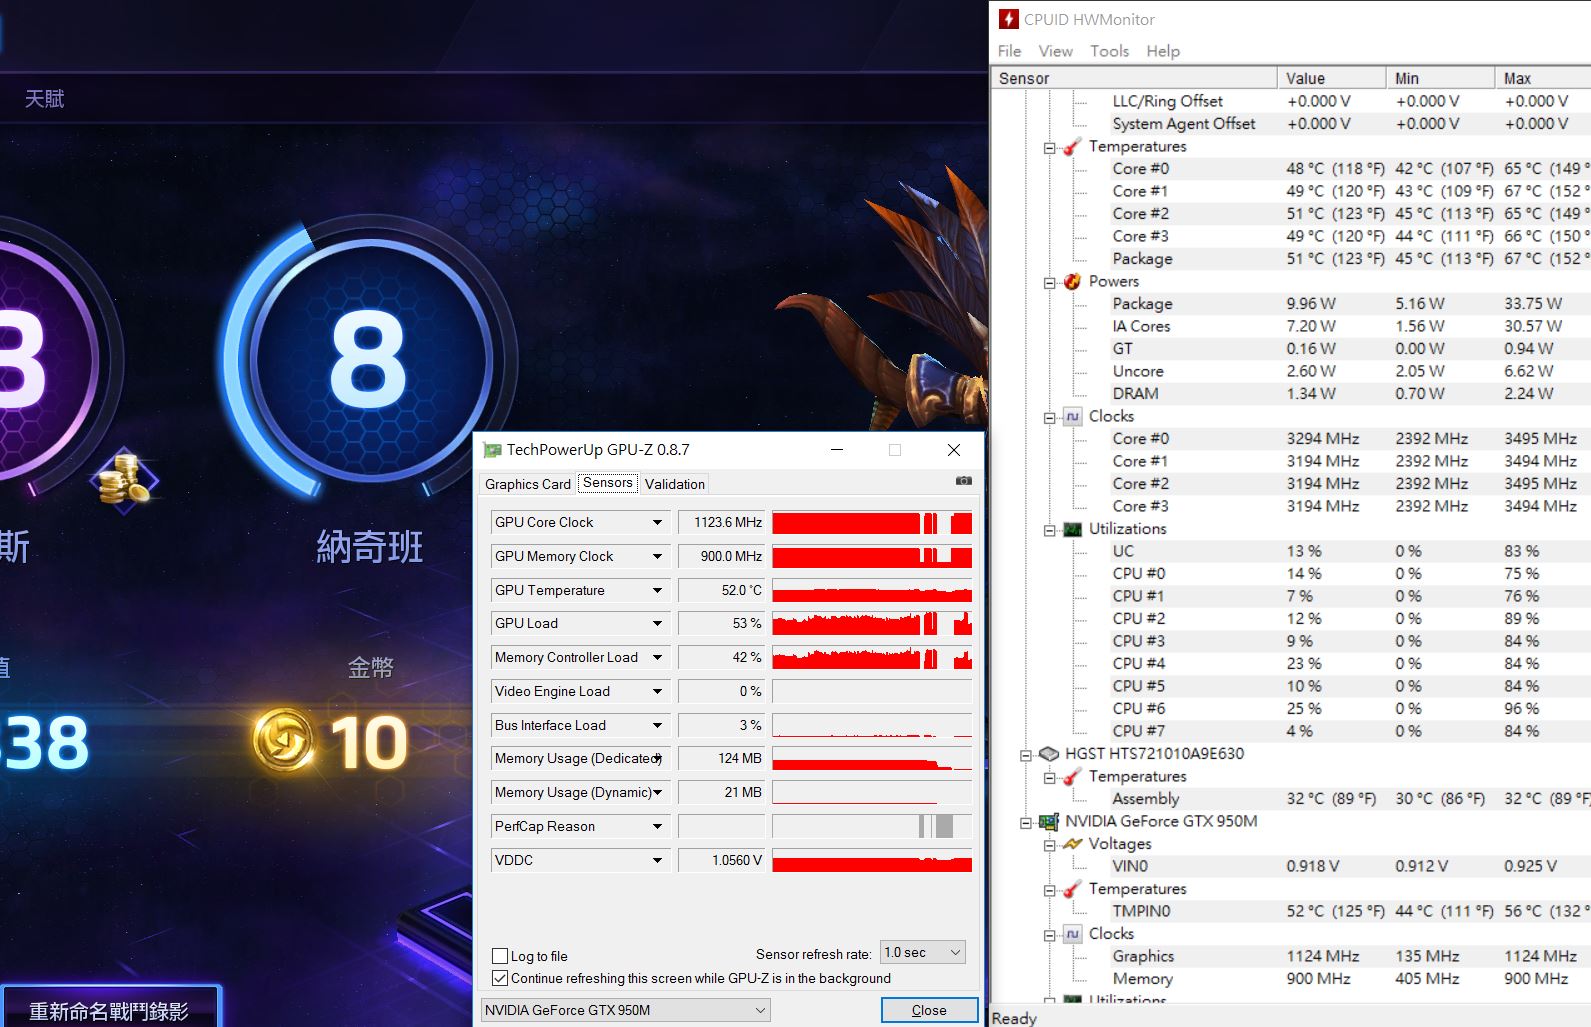Click the HGST hard drive icon
Image resolution: width=1591 pixels, height=1027 pixels.
1049,754
